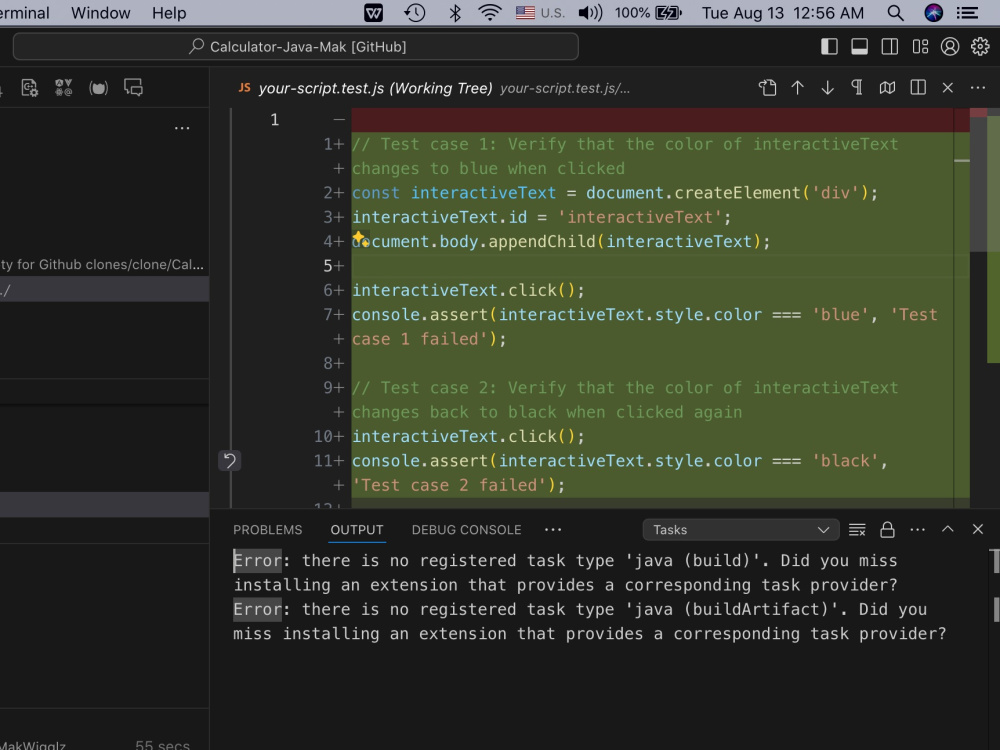Open the Tasks output channel dropdown
The width and height of the screenshot is (1000, 750).
[x=740, y=530]
